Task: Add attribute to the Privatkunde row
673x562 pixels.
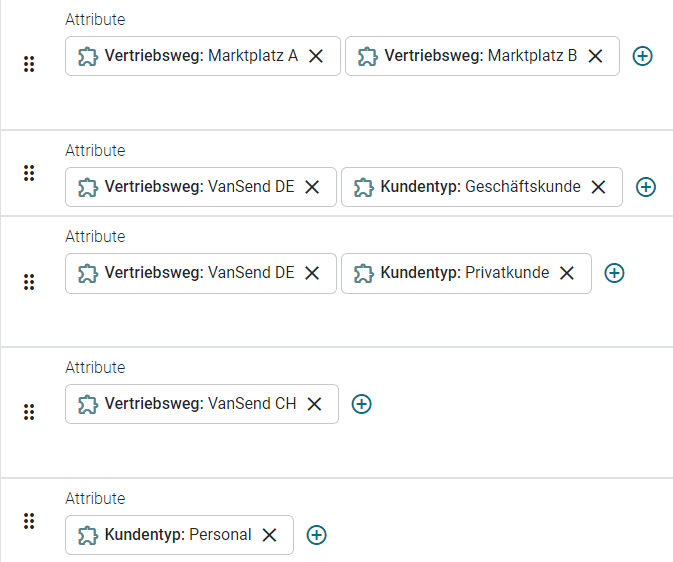Action: click(615, 273)
